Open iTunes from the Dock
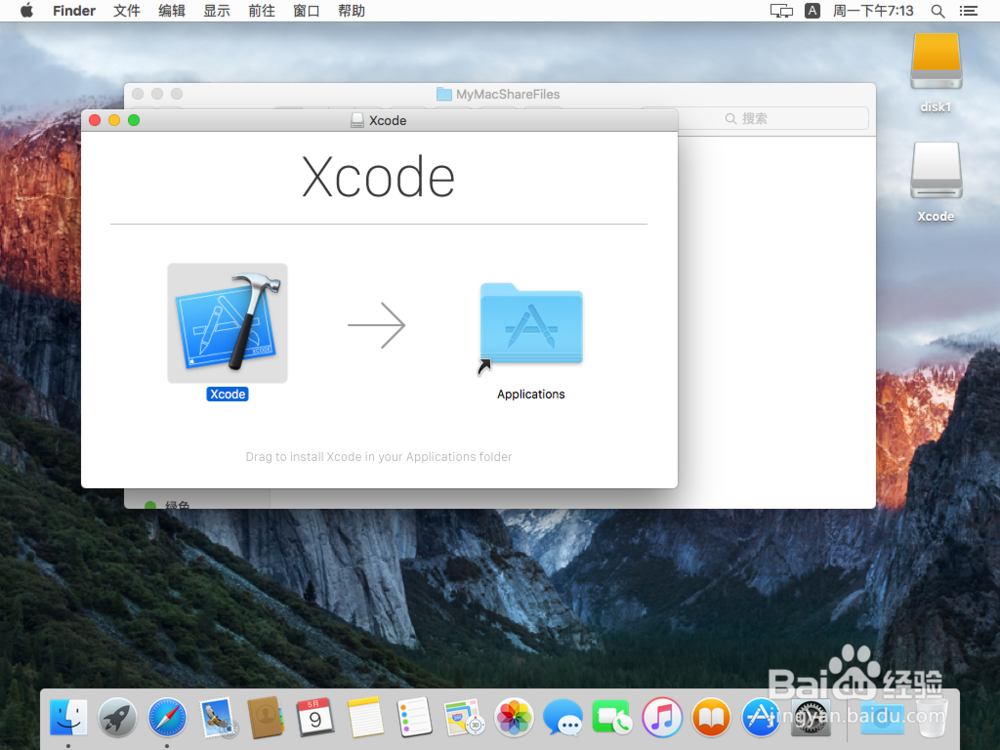 pos(661,717)
